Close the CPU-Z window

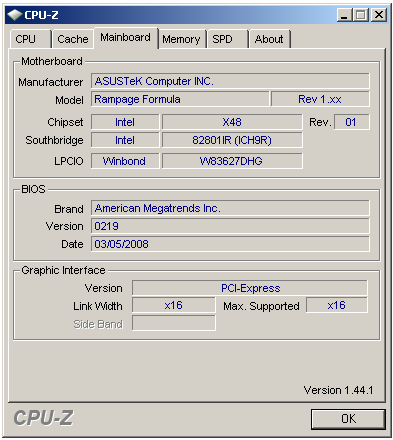click(379, 15)
